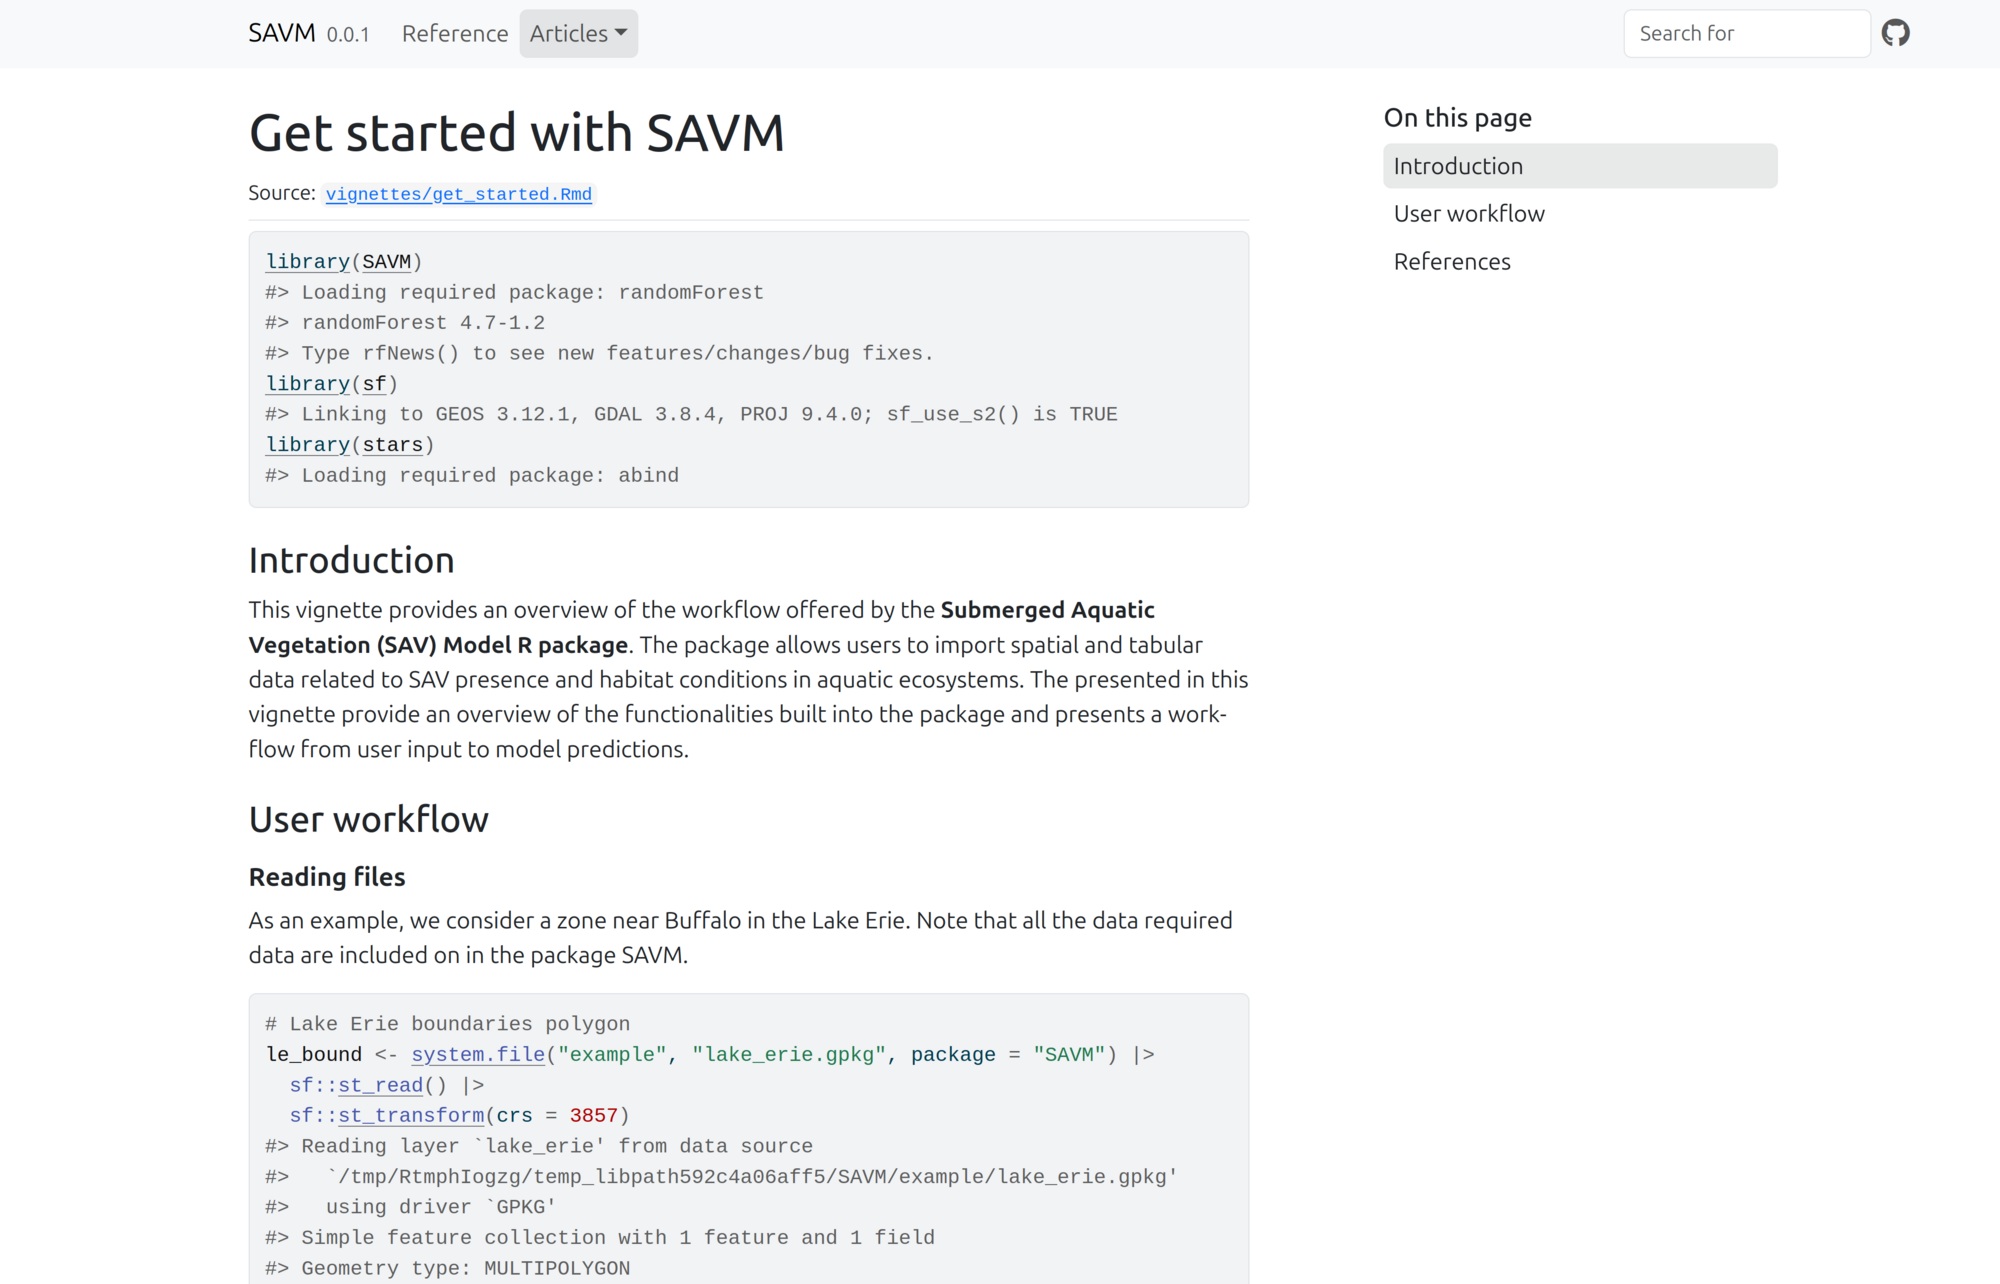Open library link before stars
This screenshot has width=2000, height=1284.
click(307, 445)
